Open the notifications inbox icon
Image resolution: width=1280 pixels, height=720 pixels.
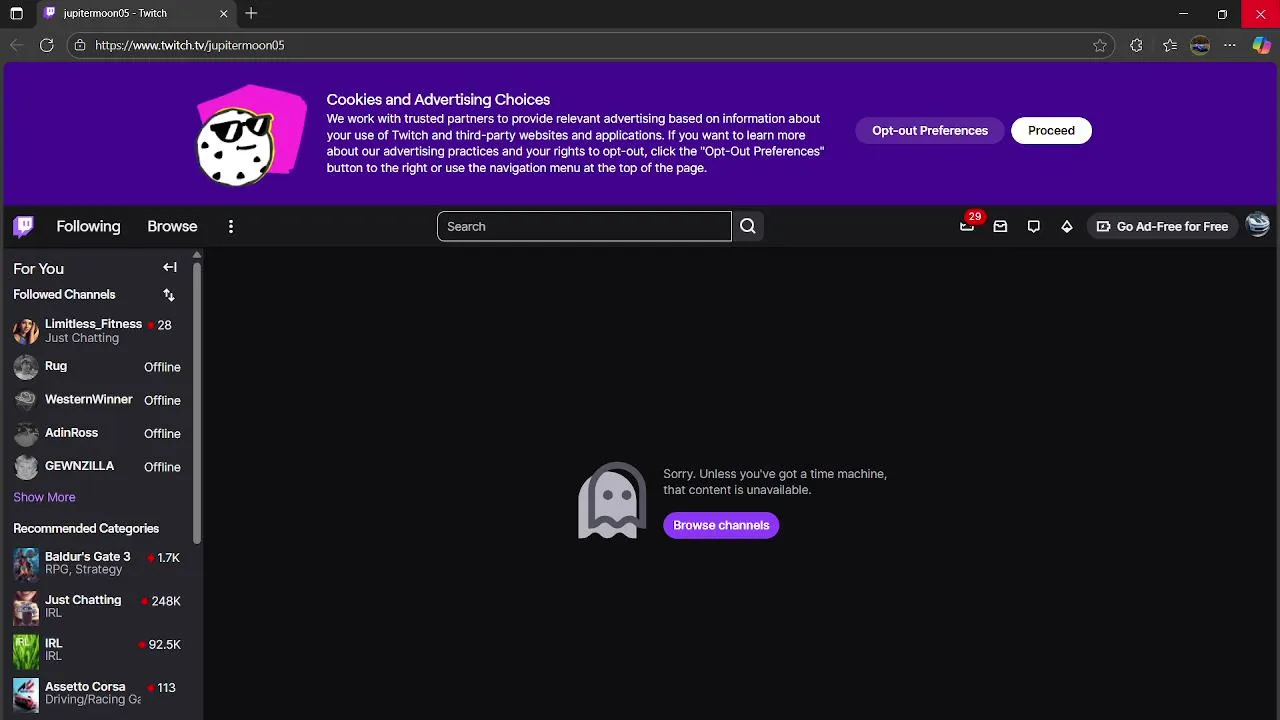pos(1000,226)
